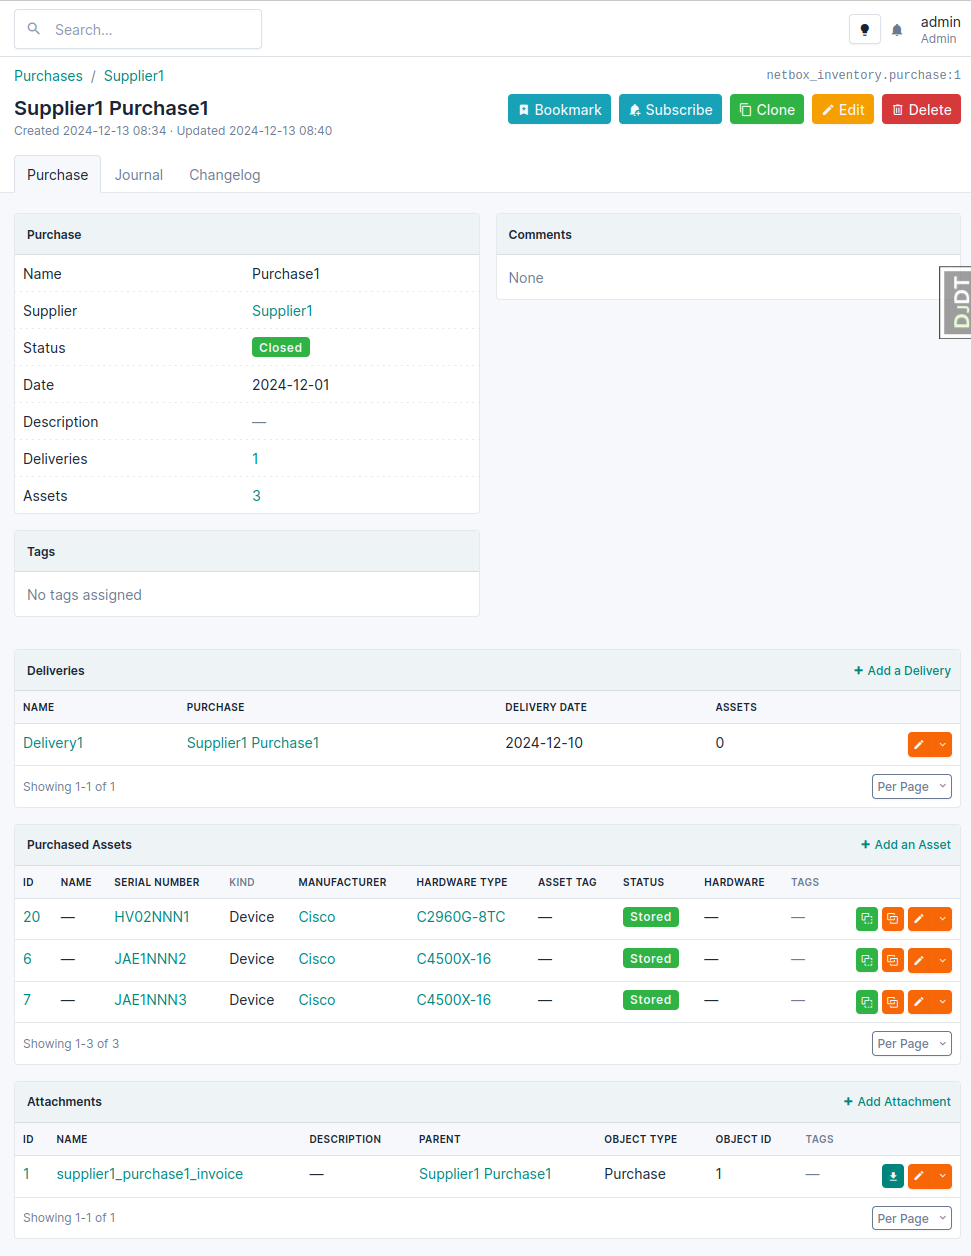Go to Supplier1 breadcrumb
This screenshot has height=1256, width=971.
point(134,76)
